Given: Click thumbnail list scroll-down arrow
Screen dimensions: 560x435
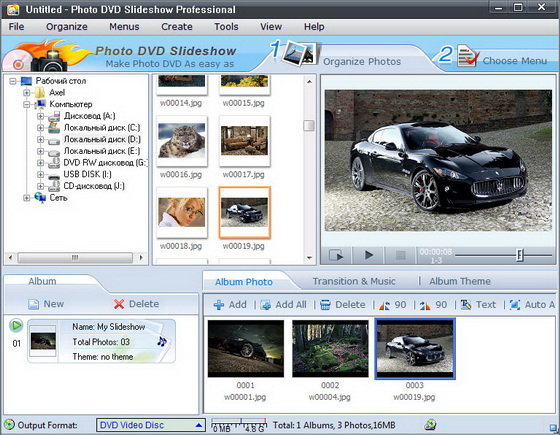Looking at the screenshot, I should [x=309, y=258].
